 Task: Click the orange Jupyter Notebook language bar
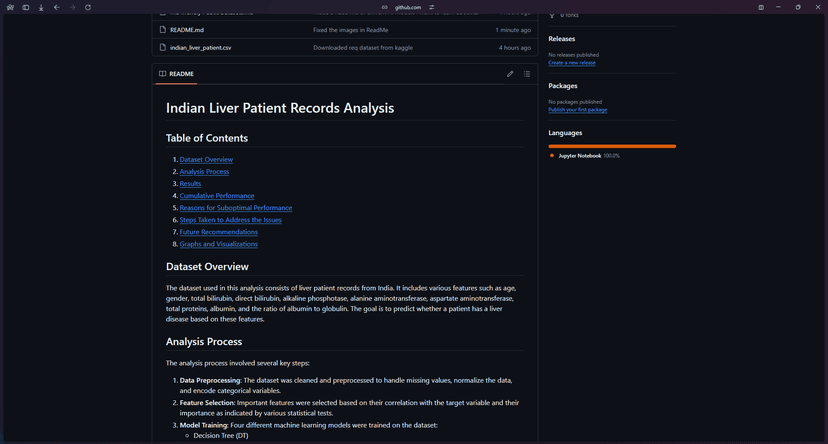612,146
